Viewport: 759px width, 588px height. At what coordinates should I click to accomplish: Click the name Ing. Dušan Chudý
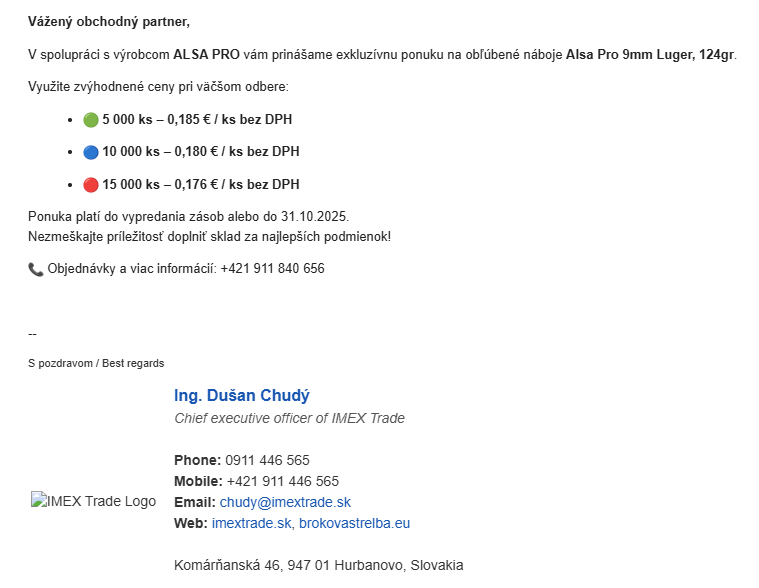pyautogui.click(x=241, y=395)
